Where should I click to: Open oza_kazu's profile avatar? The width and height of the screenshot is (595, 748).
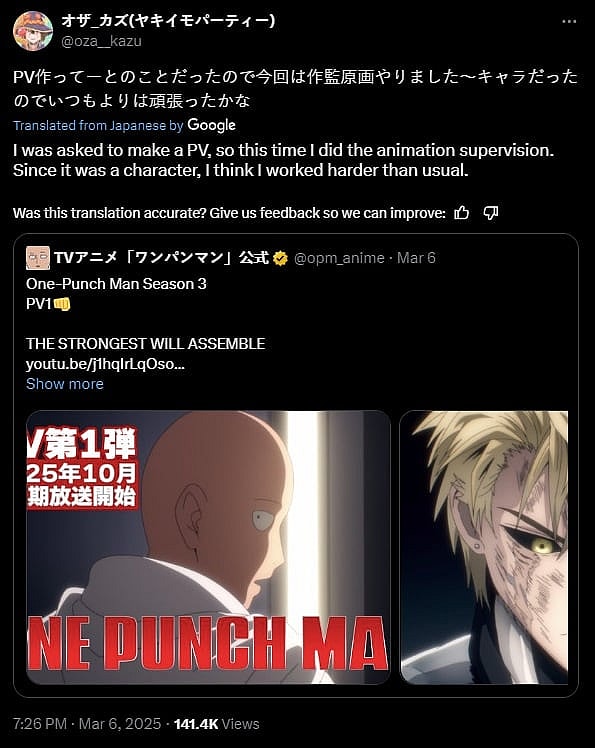tap(33, 31)
